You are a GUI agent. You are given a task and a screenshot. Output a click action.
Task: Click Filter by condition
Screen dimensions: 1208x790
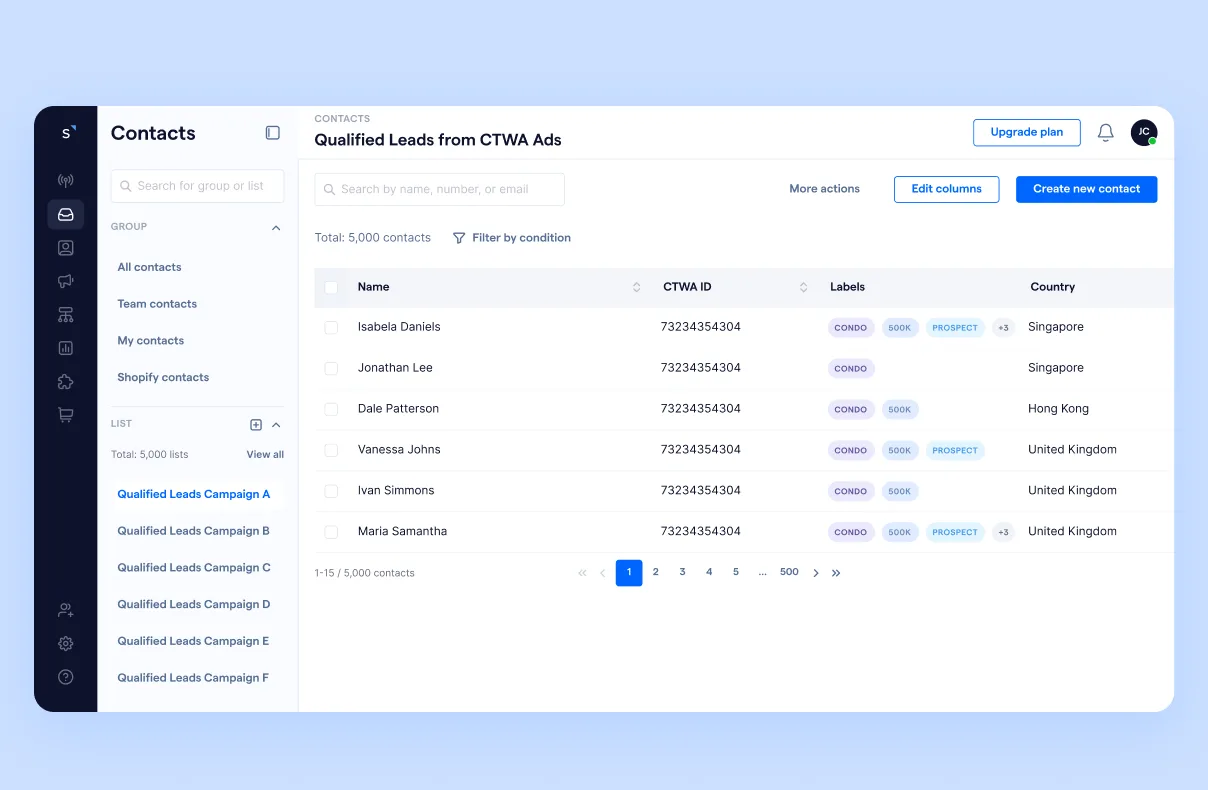click(512, 238)
